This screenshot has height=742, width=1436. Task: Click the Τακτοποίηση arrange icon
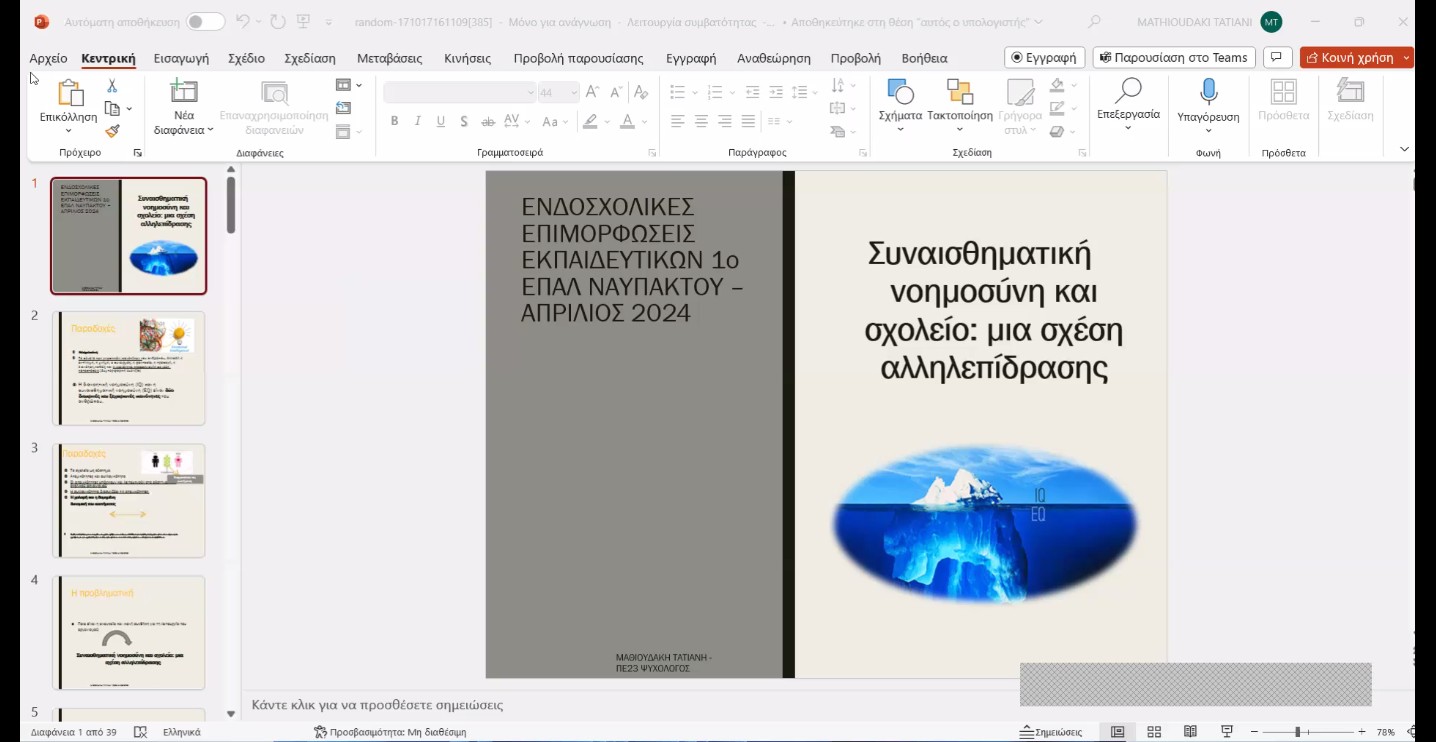[x=960, y=93]
